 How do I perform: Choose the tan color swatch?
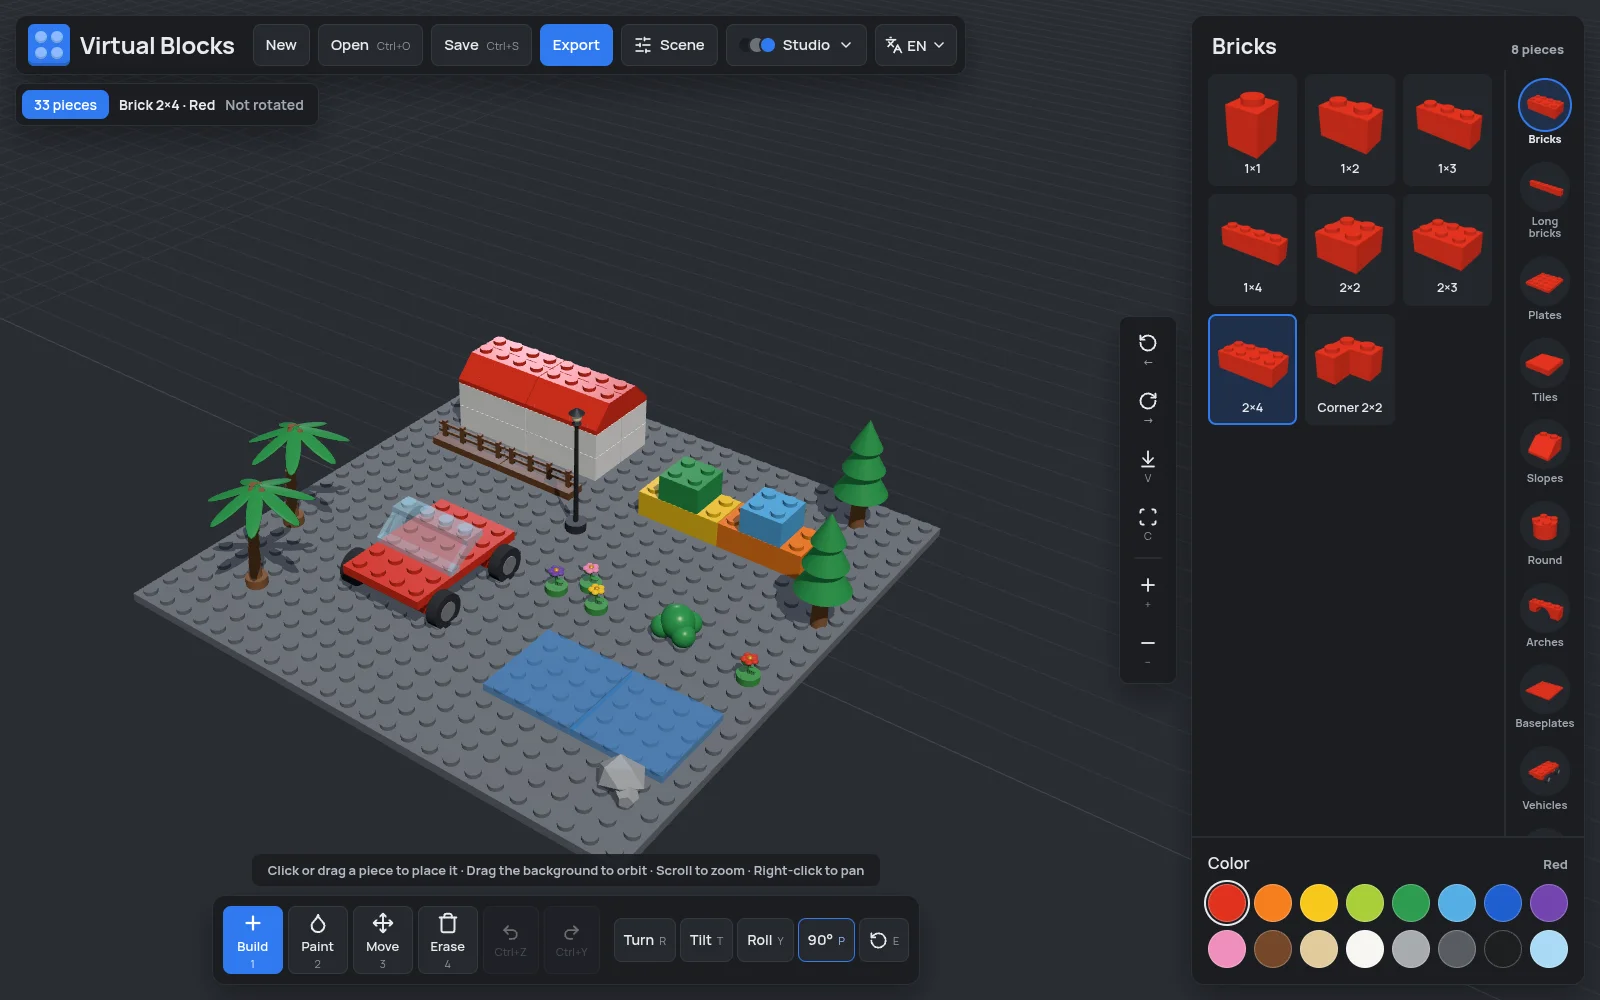pyautogui.click(x=1319, y=949)
